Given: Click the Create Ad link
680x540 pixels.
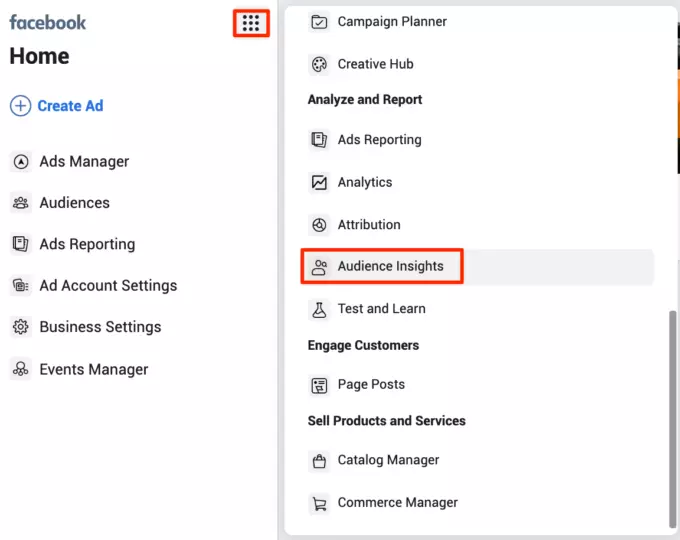Looking at the screenshot, I should click(70, 106).
